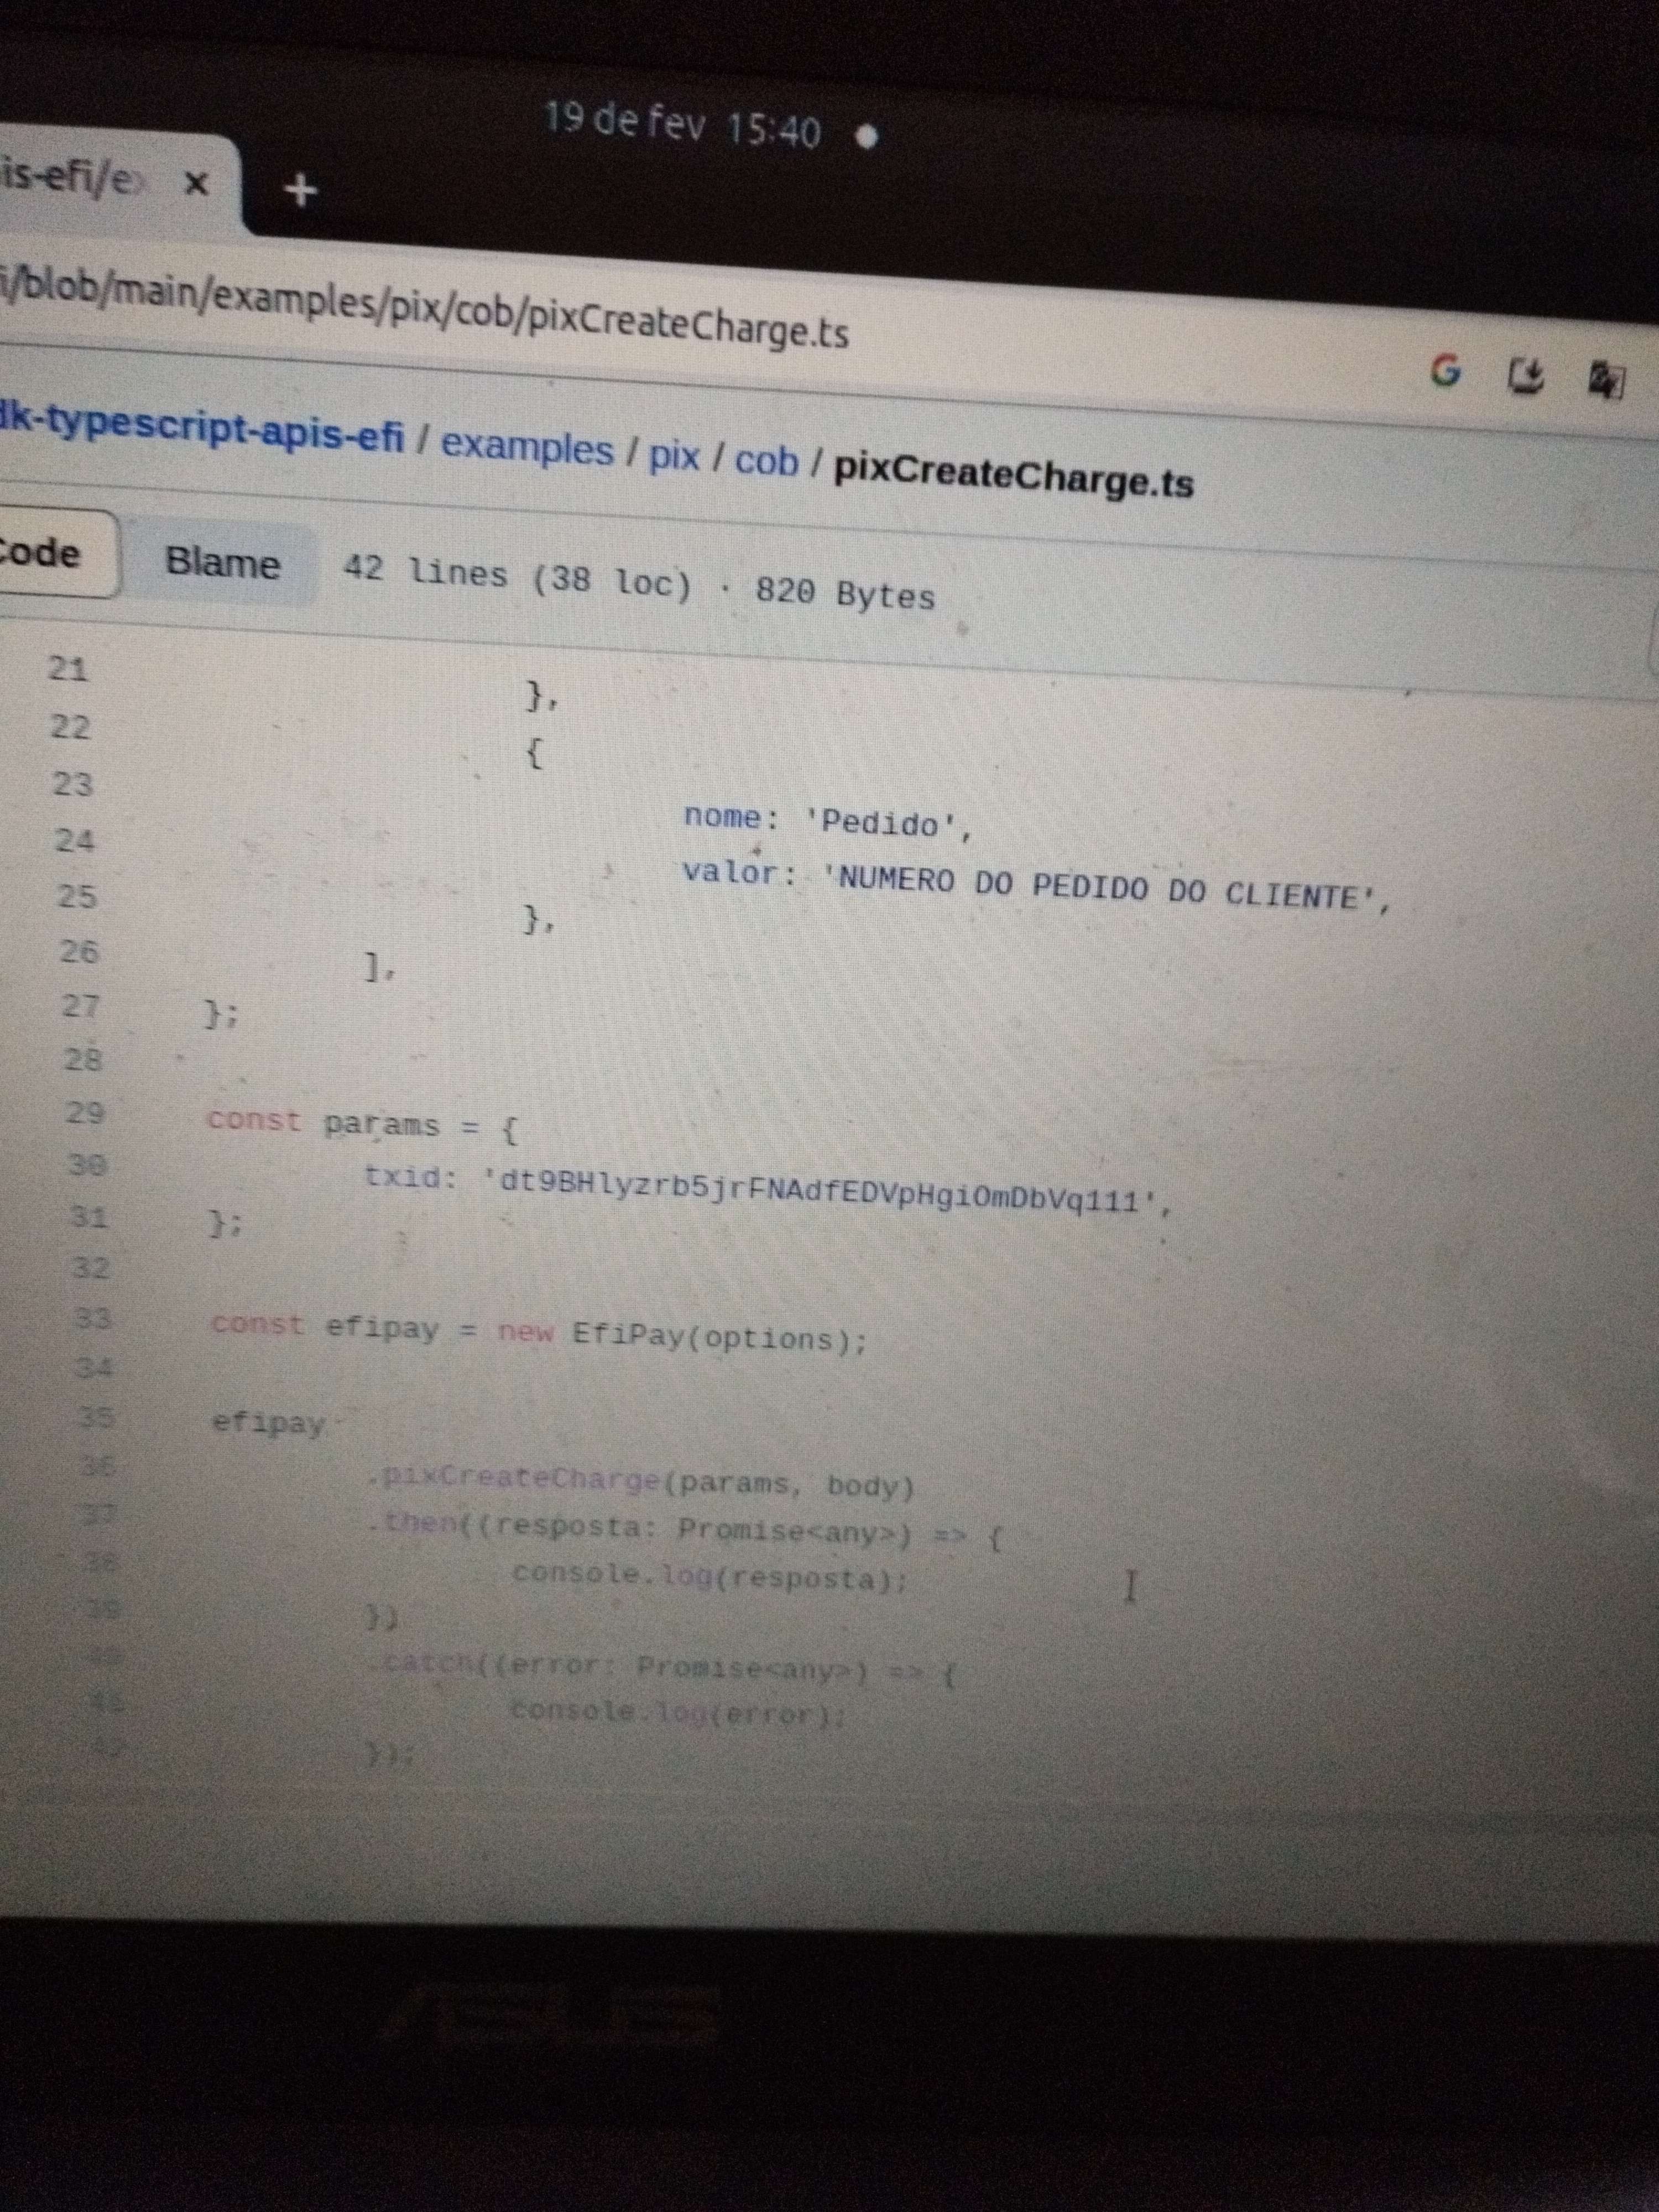Select line number 24
Viewport: 1659px width, 2212px height.
[x=75, y=841]
